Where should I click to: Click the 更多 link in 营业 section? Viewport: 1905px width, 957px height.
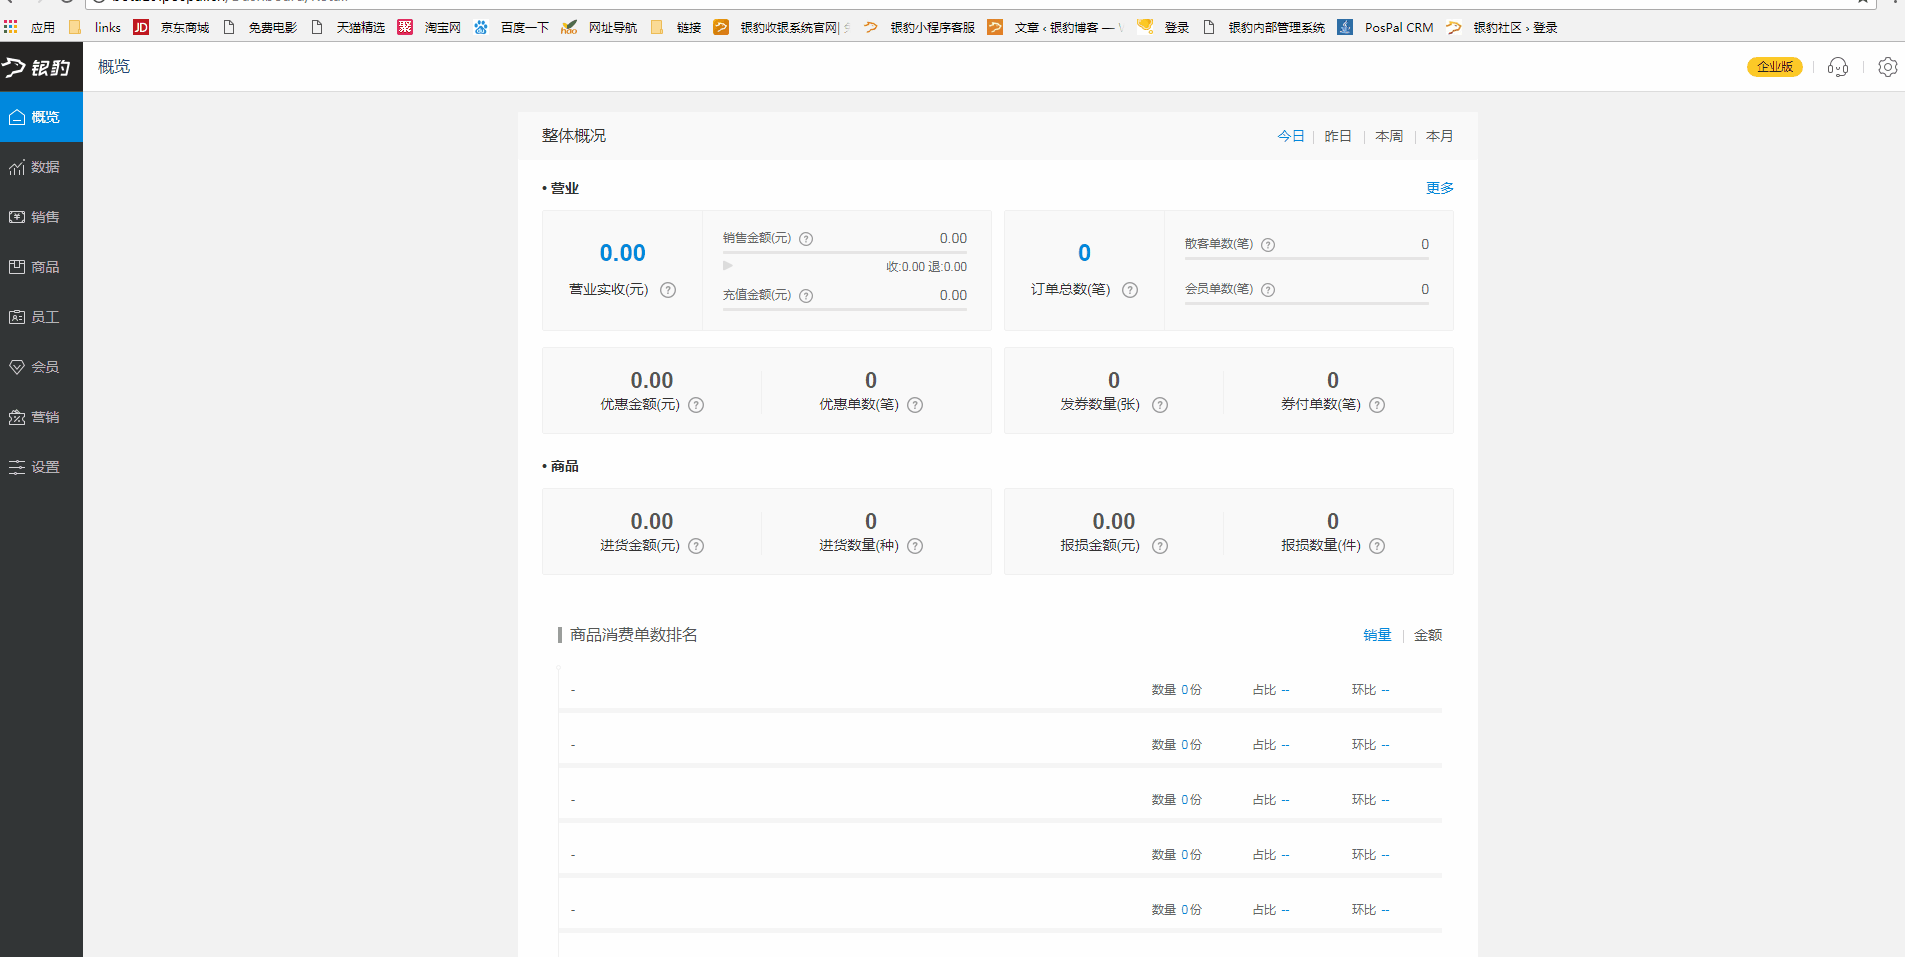tap(1439, 188)
